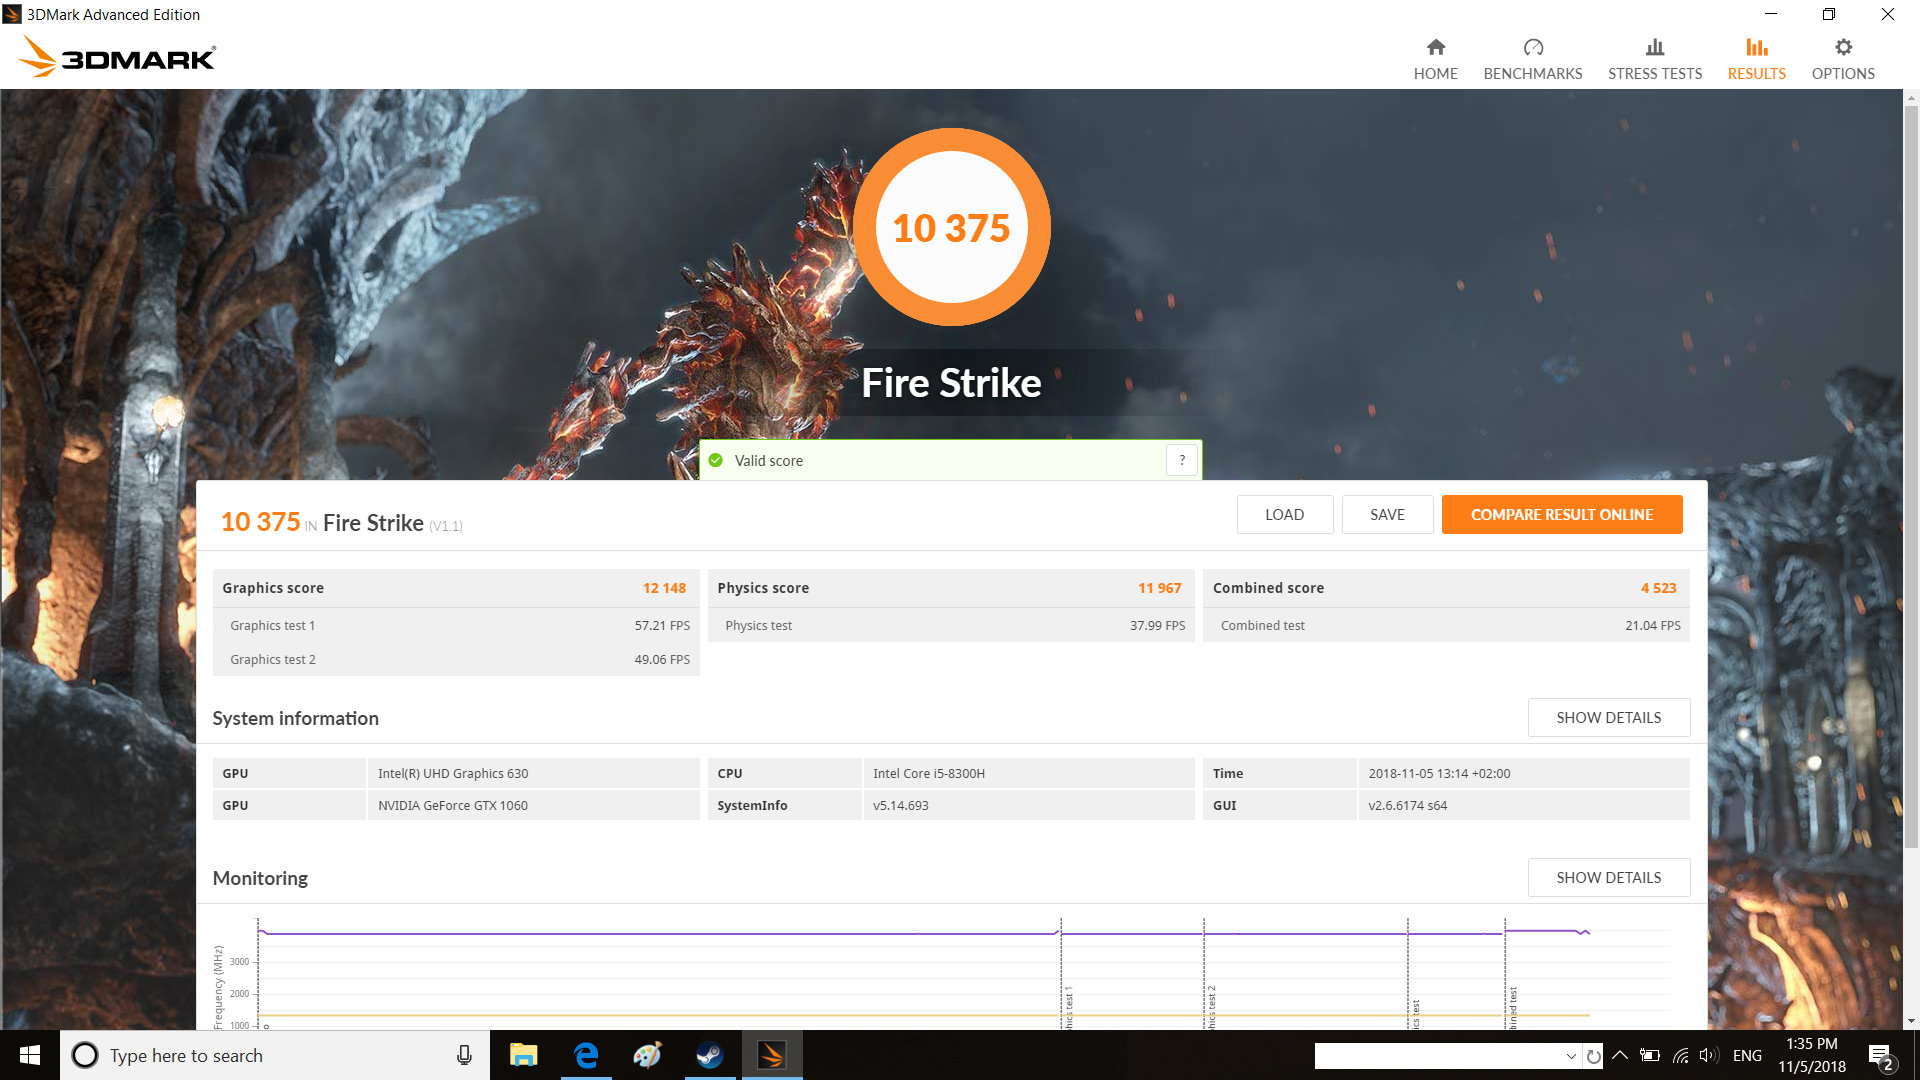The width and height of the screenshot is (1920, 1080).
Task: Click the Time value 2018-11-05 13:14
Action: pyautogui.click(x=1523, y=774)
